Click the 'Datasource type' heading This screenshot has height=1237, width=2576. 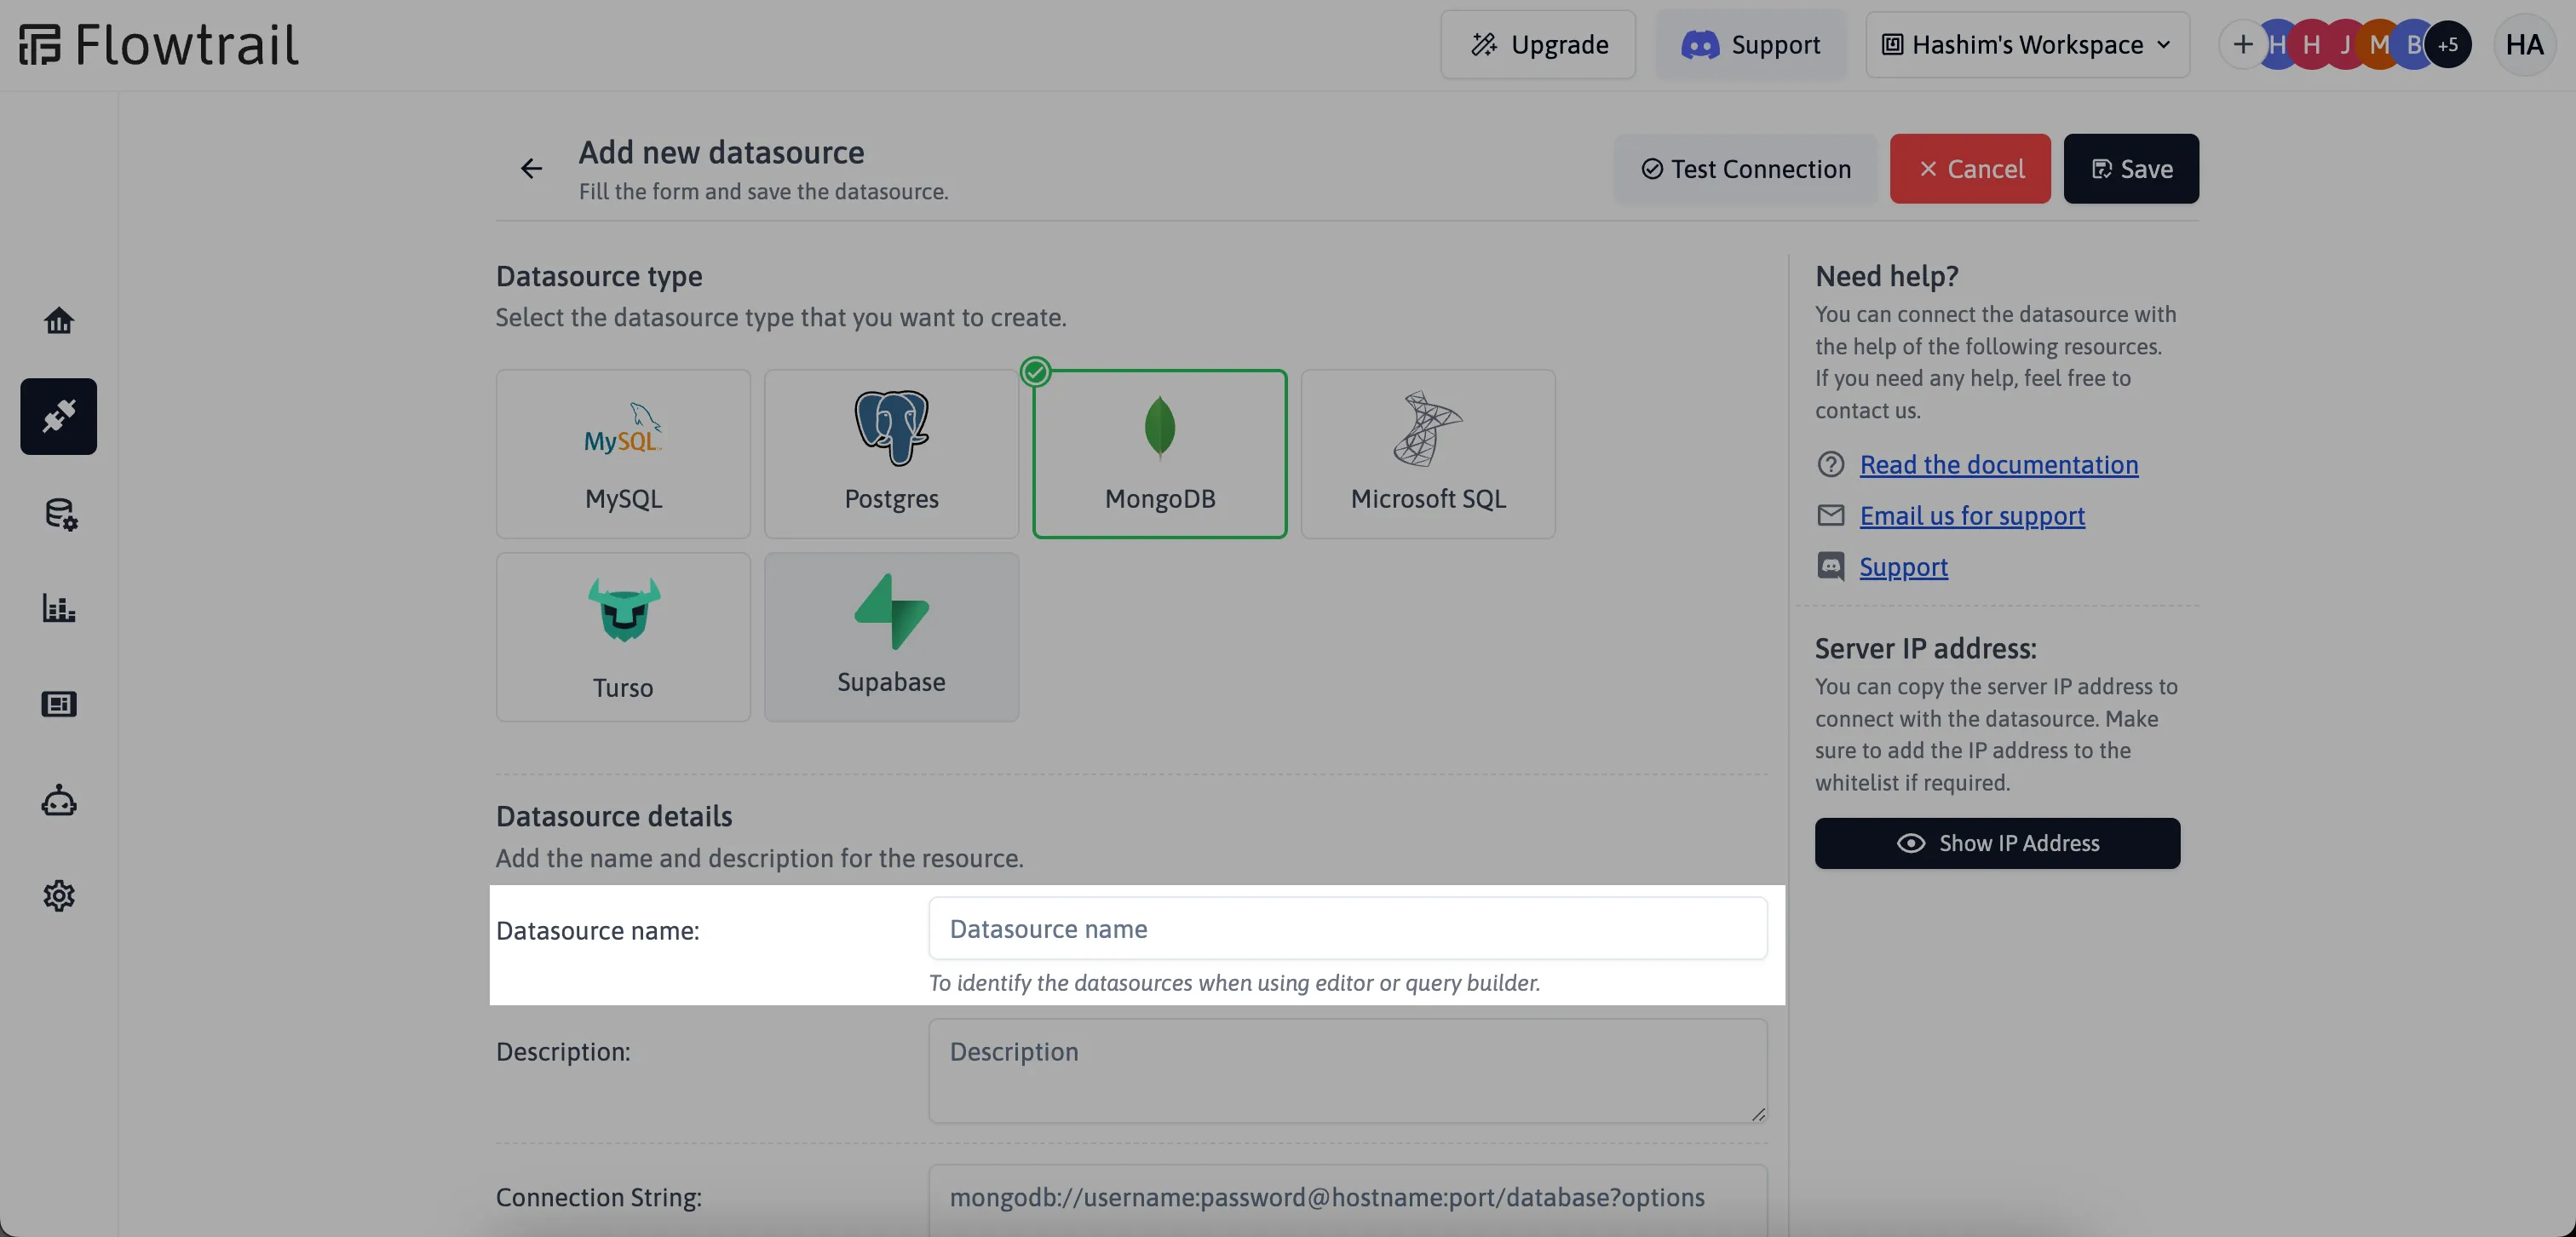[x=599, y=275]
